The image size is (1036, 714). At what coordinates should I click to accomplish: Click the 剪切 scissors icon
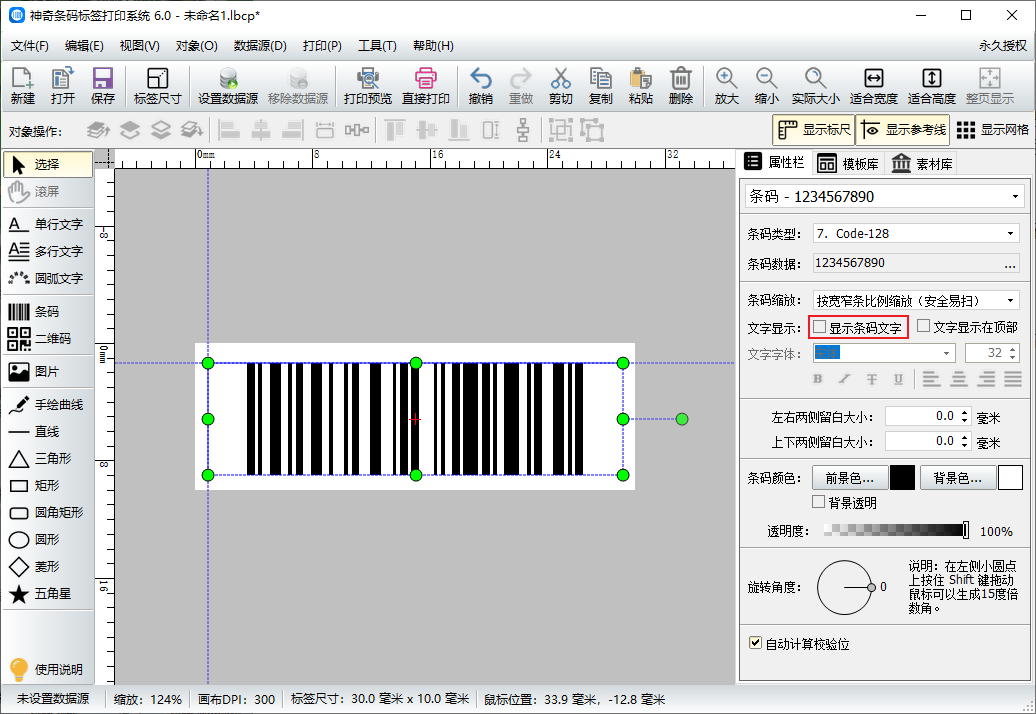[x=560, y=86]
